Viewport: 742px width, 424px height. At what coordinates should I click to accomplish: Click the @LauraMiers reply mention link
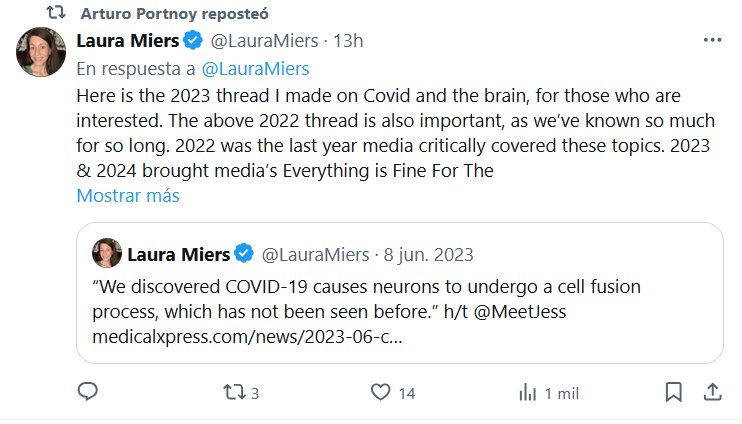tap(255, 69)
